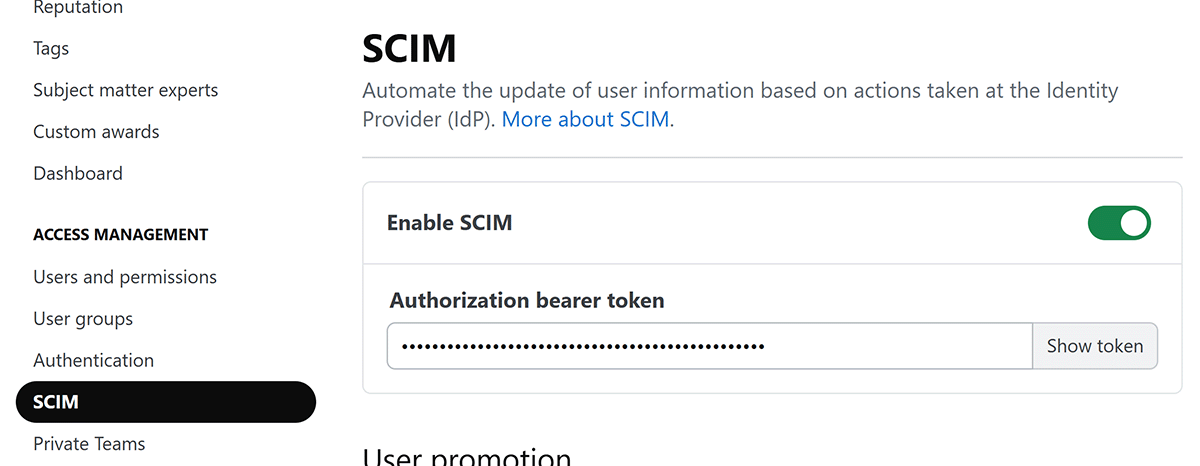Follow the More about SCIM link
The height and width of the screenshot is (466, 1200).
click(x=588, y=120)
